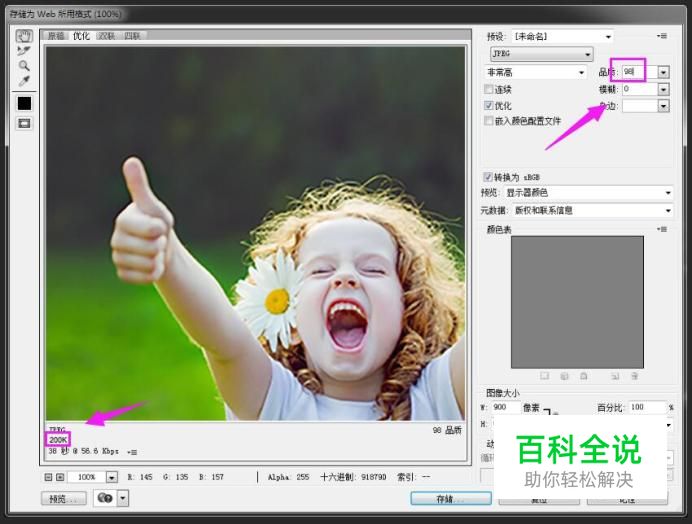Open the JPEG file format dropdown
Image resolution: width=692 pixels, height=524 pixels.
pos(542,54)
